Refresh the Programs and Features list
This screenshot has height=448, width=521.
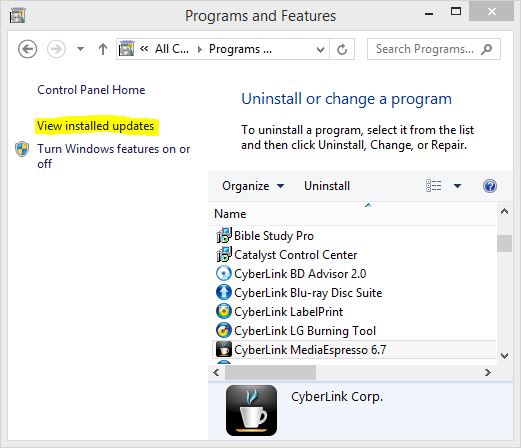342,49
